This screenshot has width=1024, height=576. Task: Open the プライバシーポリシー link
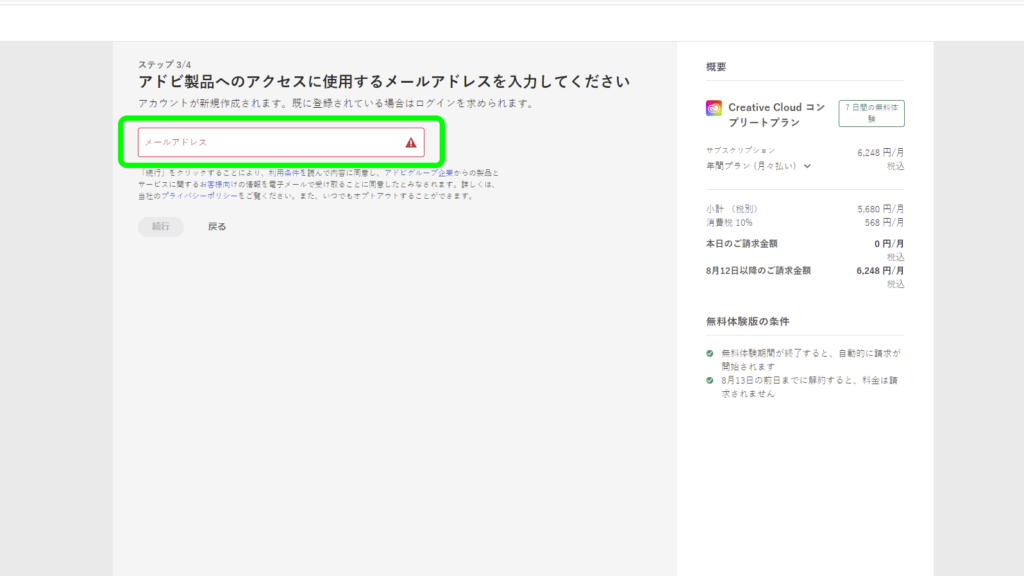(x=199, y=196)
